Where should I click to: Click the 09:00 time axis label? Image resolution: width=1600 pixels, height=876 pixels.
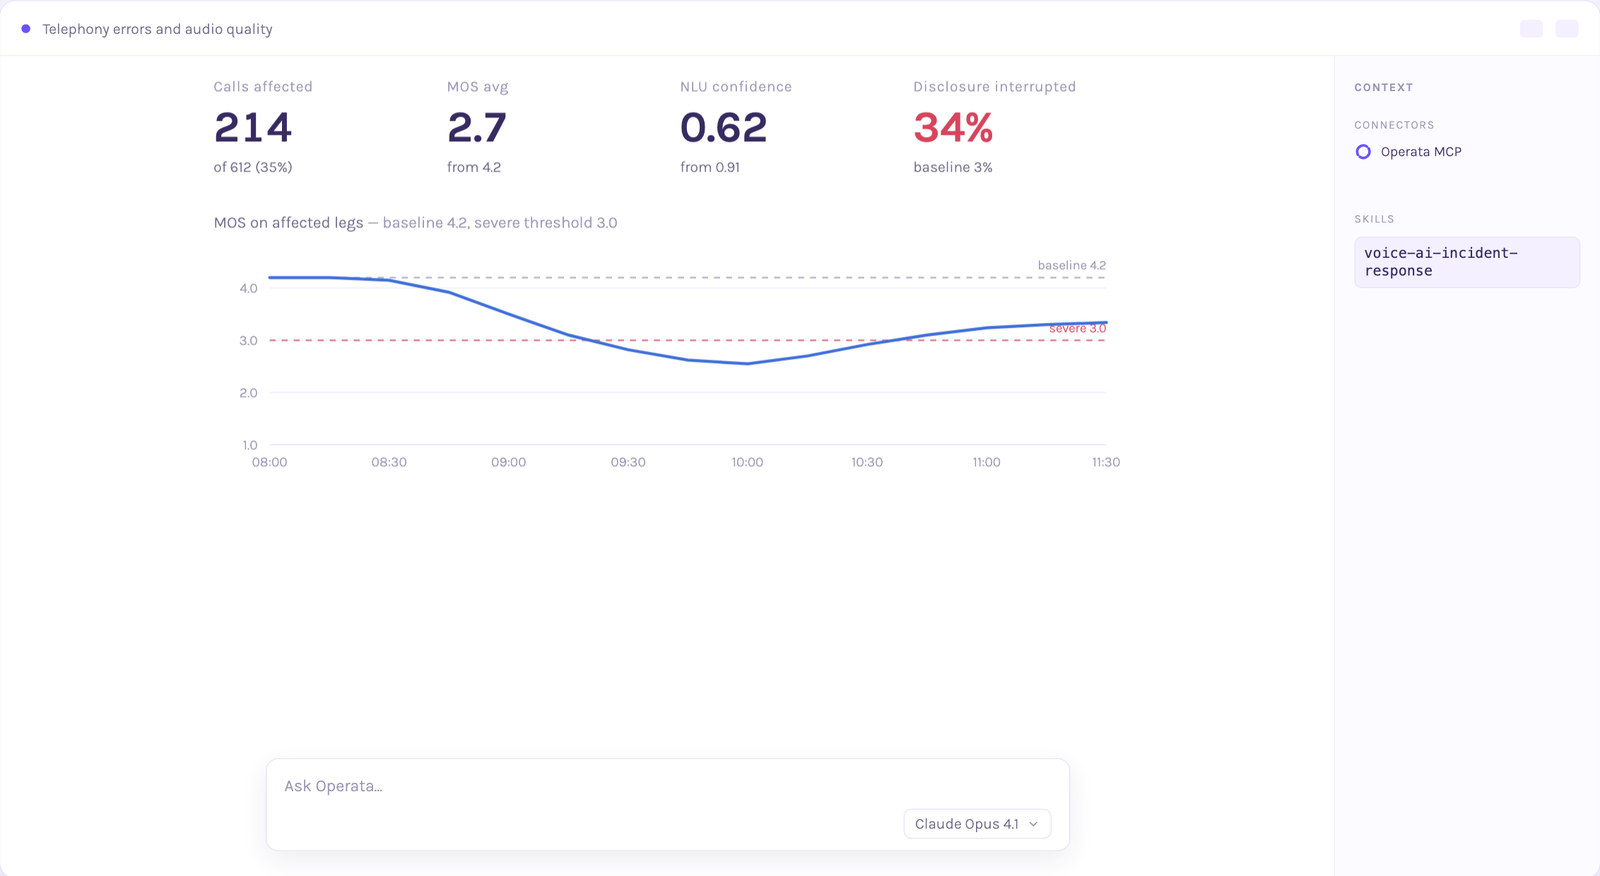(508, 462)
